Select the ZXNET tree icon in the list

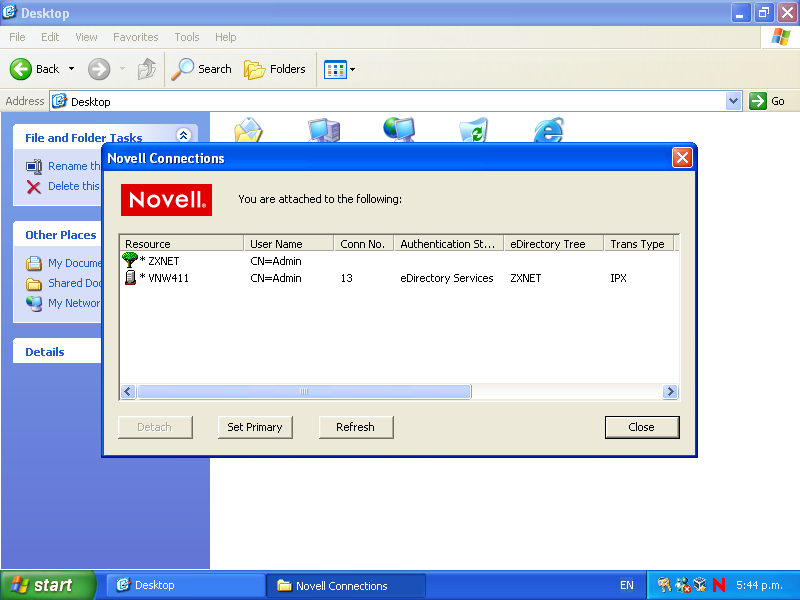pos(130,260)
